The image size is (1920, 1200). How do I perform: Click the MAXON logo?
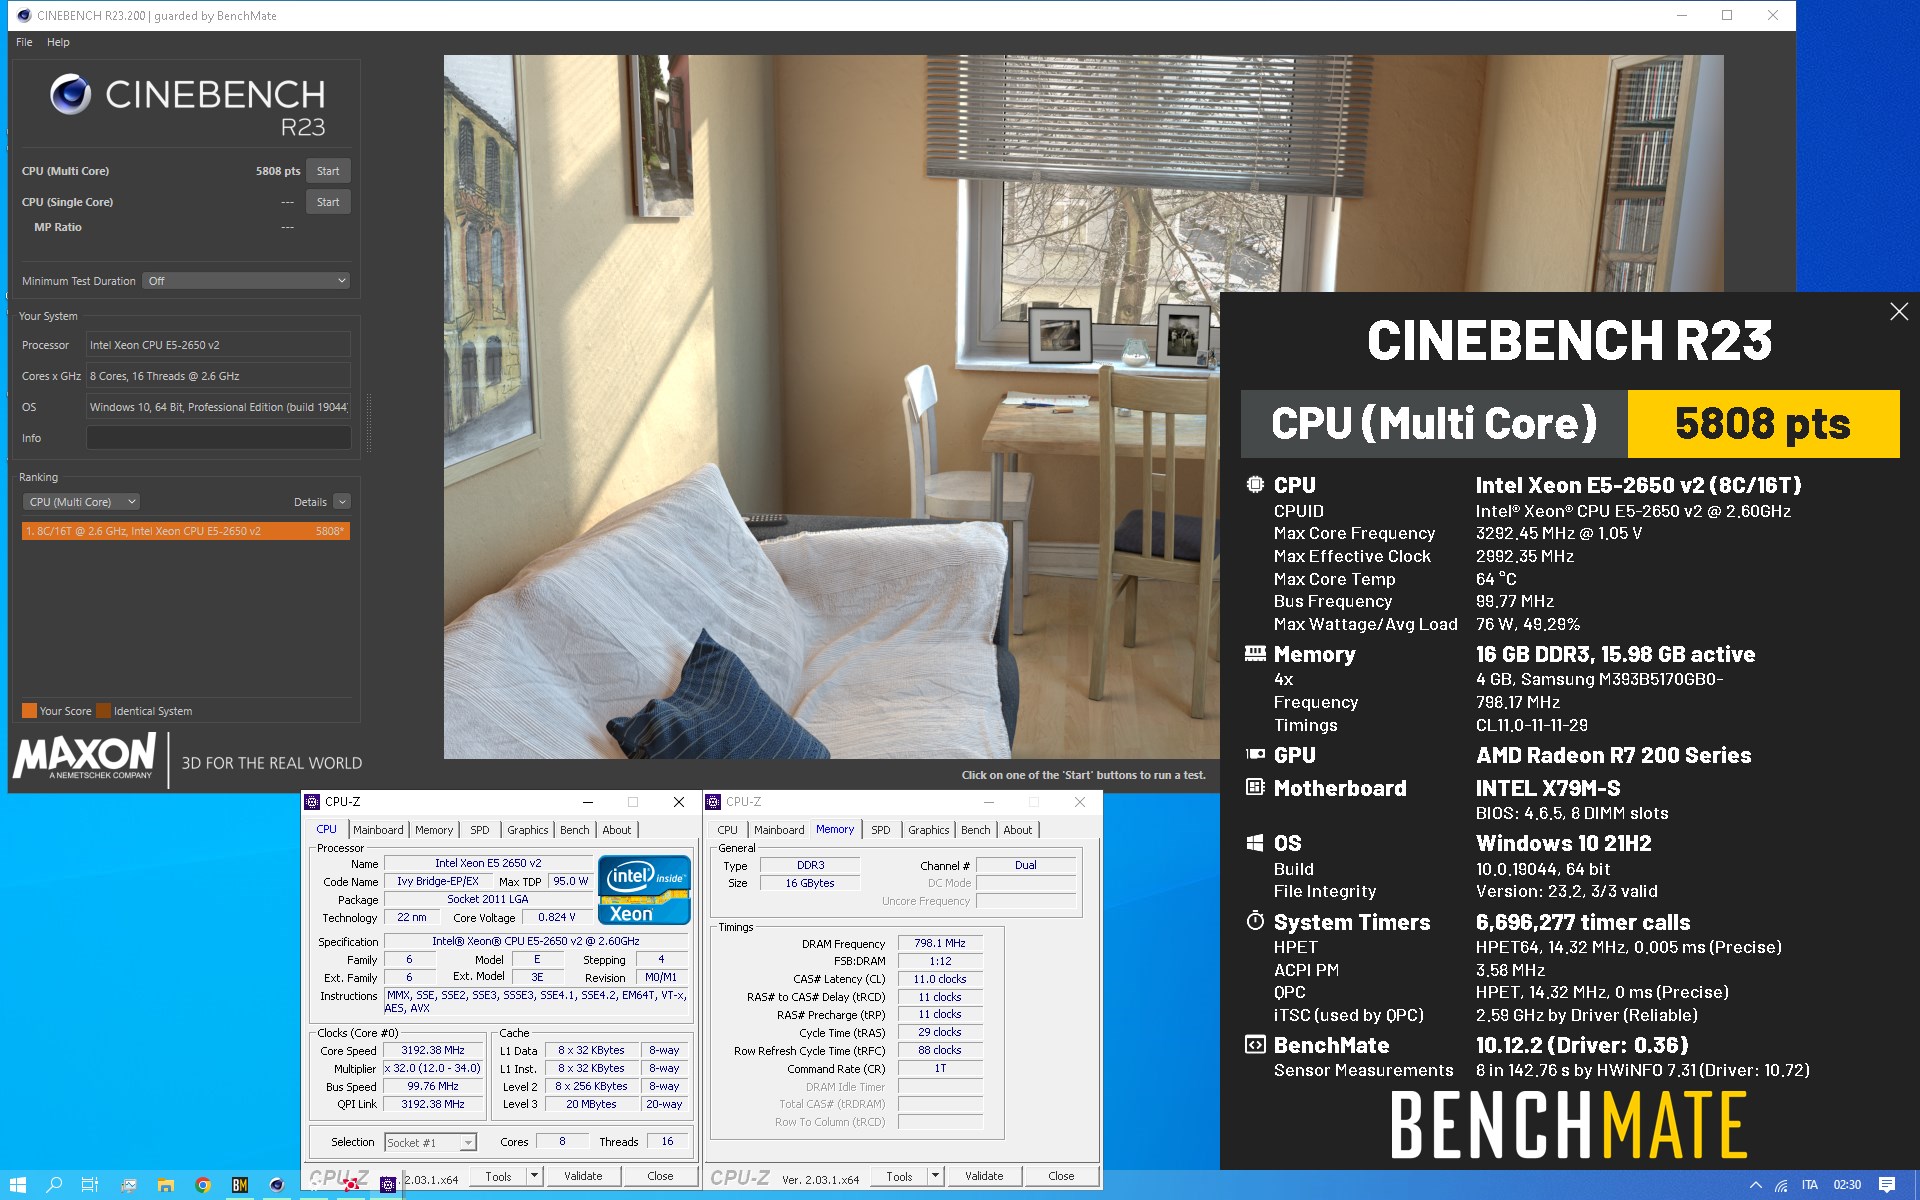coord(85,756)
